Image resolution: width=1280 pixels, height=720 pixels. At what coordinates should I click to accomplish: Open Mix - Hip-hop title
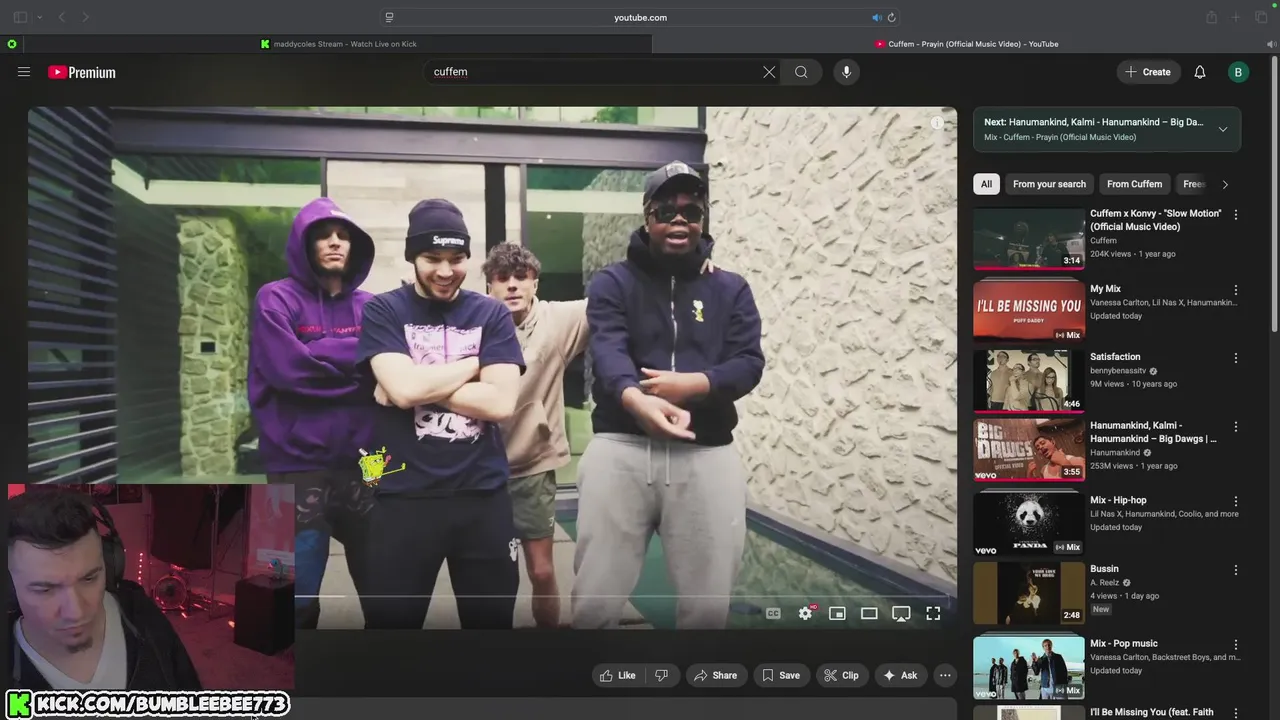coord(1118,500)
